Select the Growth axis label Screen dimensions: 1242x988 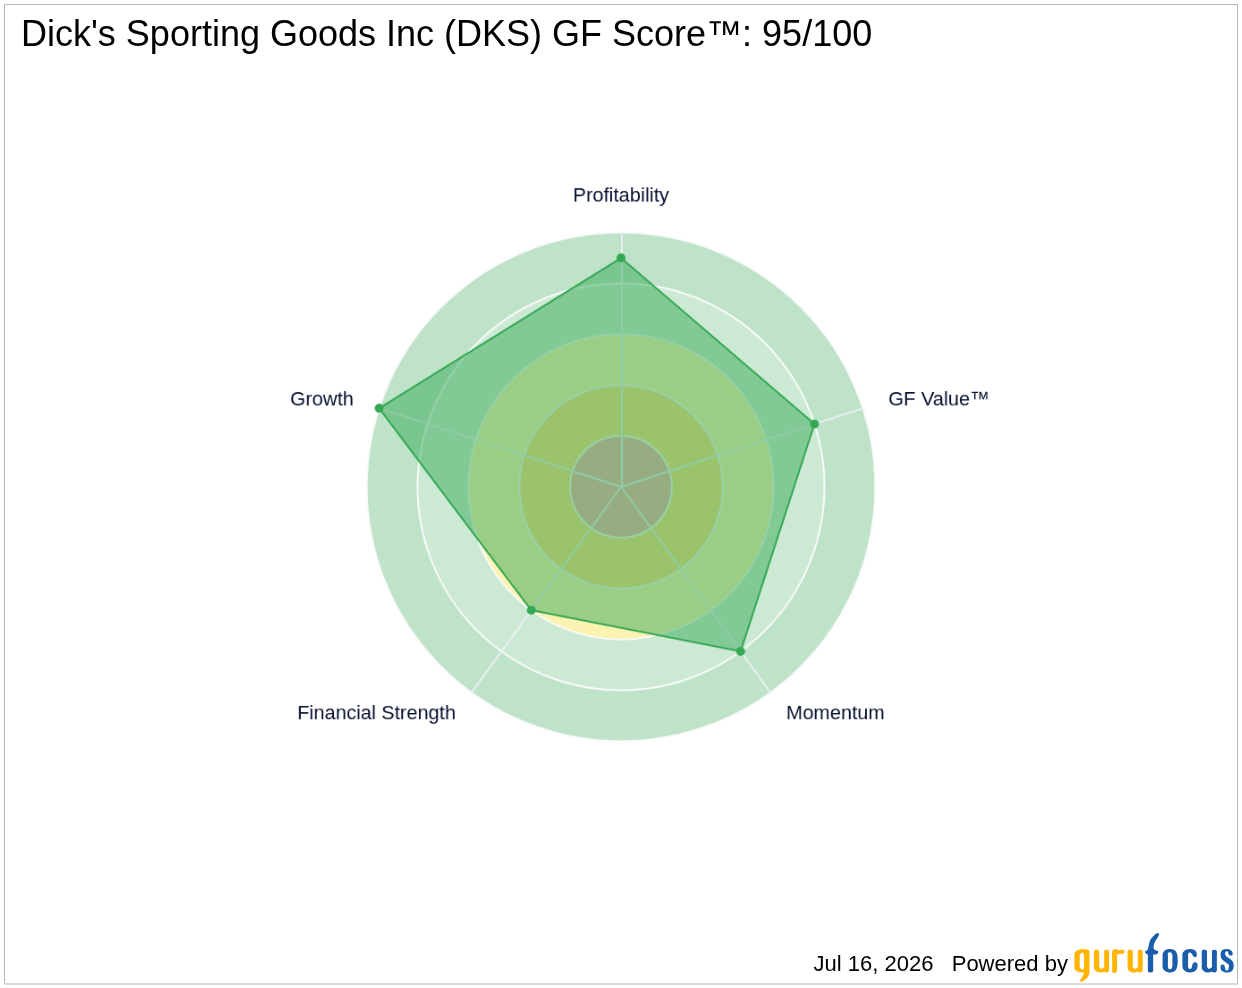click(322, 399)
